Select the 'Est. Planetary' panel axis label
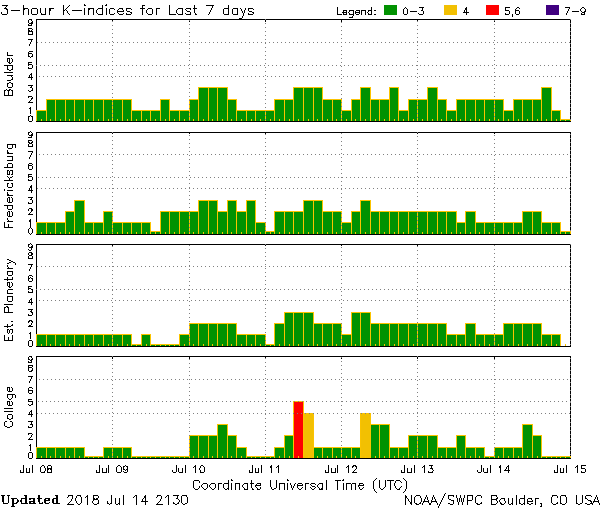Viewport: 600px width, 510px height. tap(9, 300)
